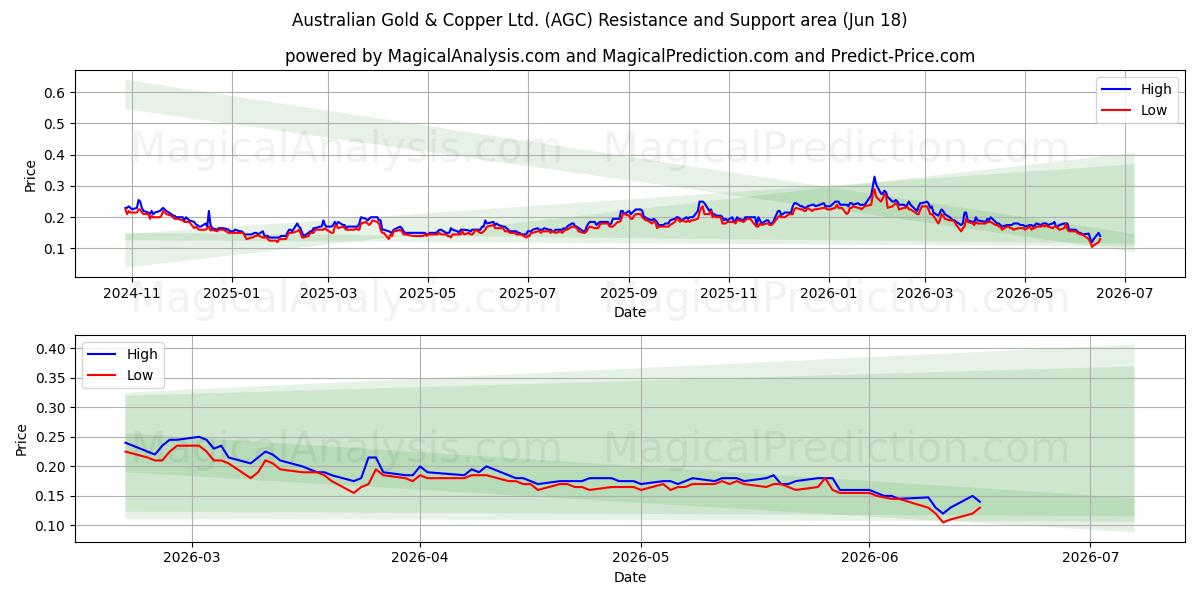Click the '2026-05' tick label on the bottom chart
The width and height of the screenshot is (1200, 600).
pyautogui.click(x=641, y=558)
